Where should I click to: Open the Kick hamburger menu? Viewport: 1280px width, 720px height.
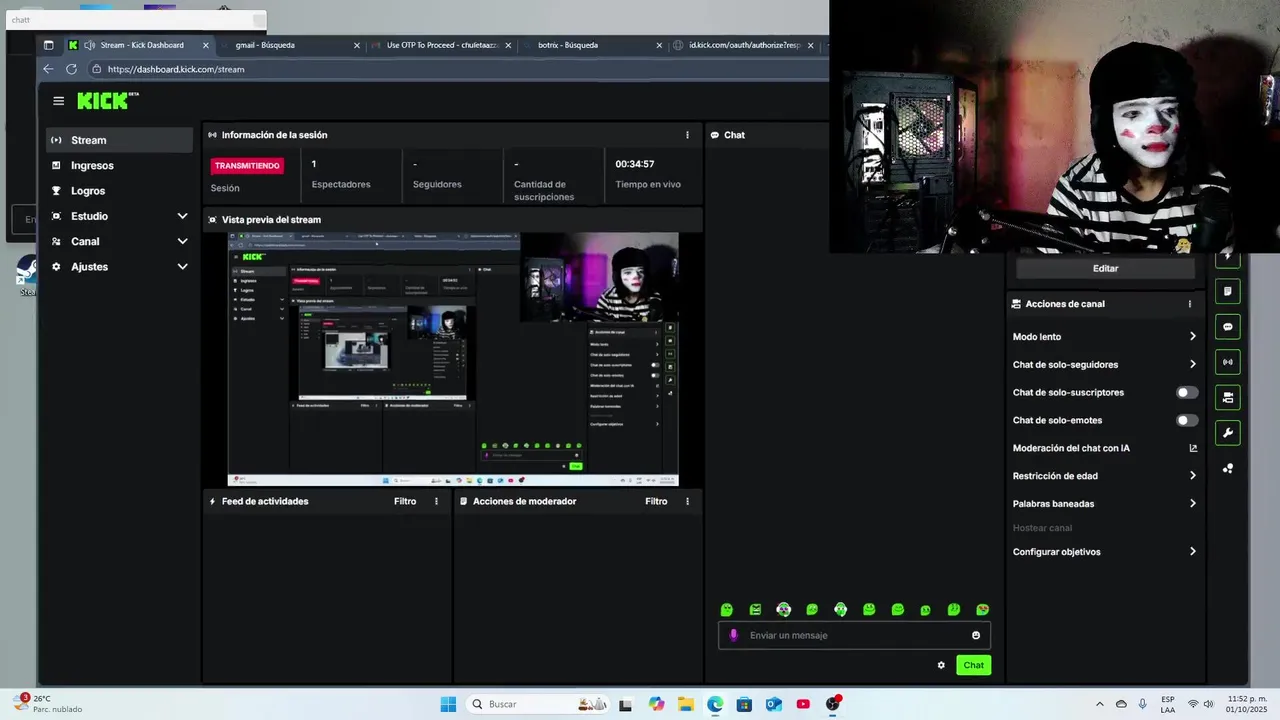tap(58, 101)
